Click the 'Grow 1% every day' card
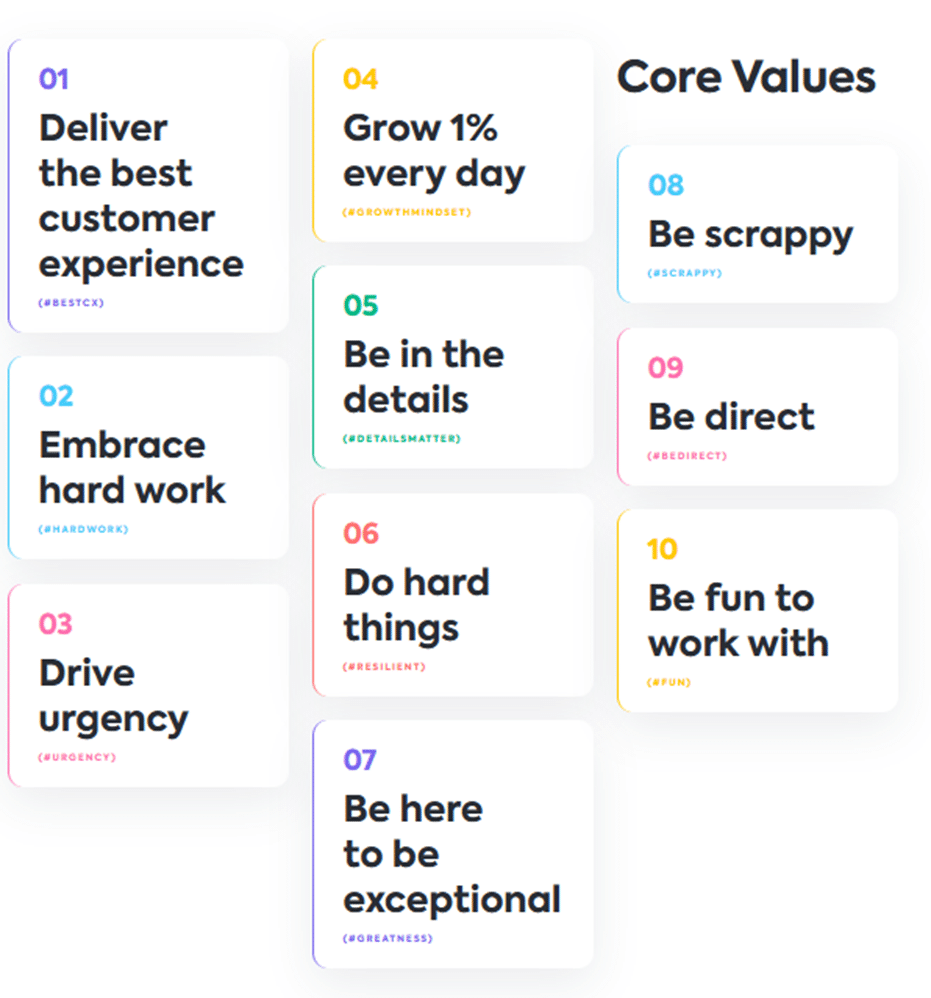This screenshot has width=931, height=998. click(453, 141)
